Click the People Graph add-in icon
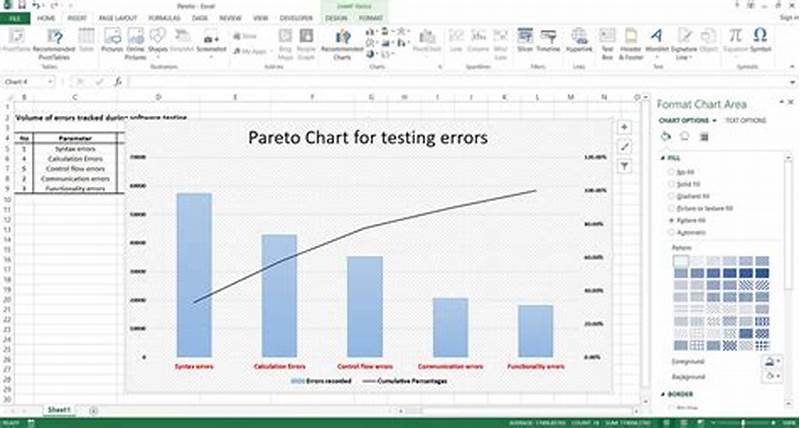 (306, 36)
